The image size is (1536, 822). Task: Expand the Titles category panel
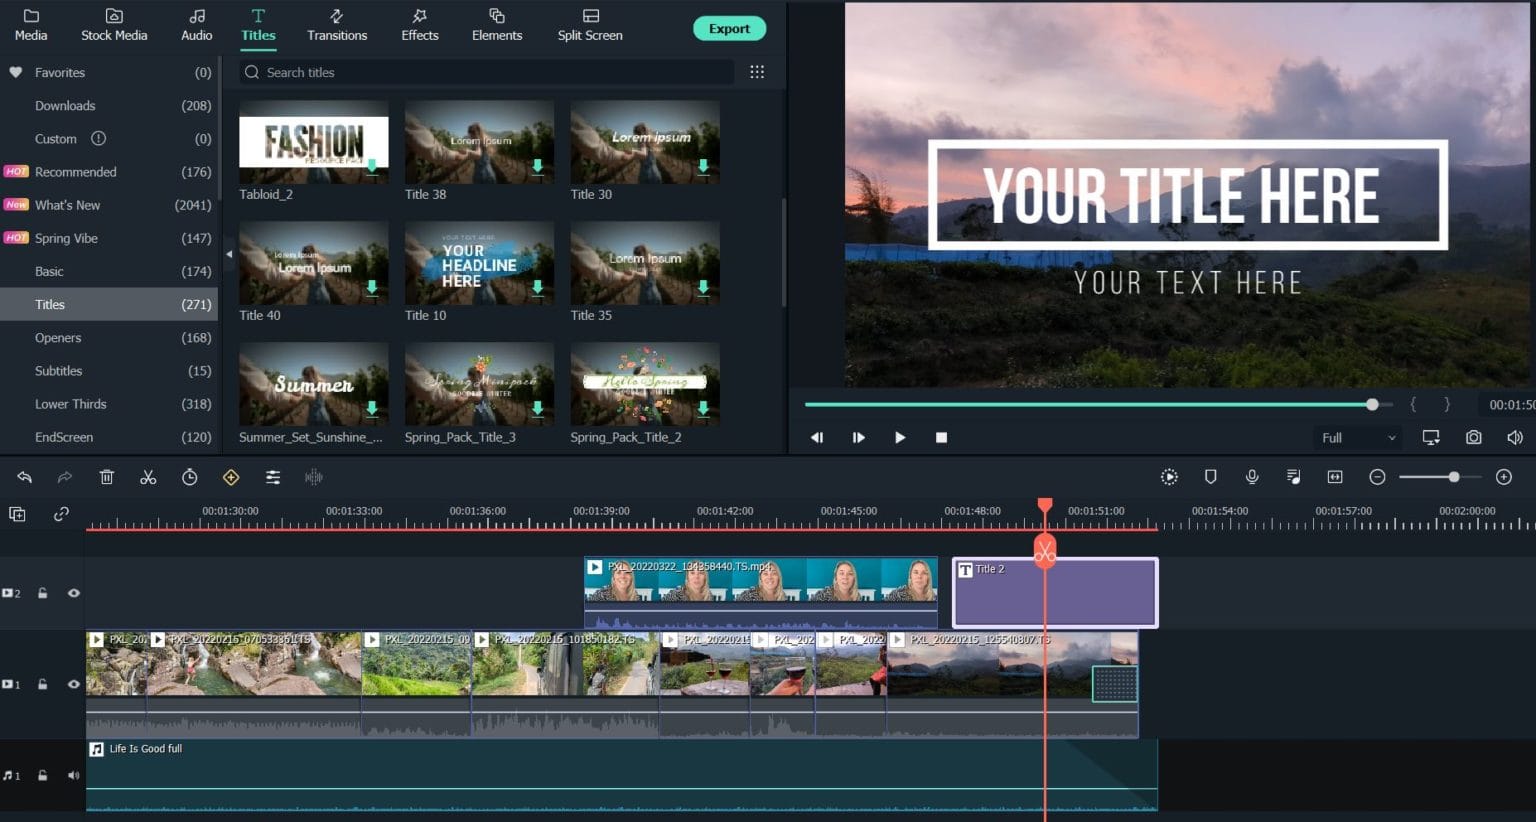[x=49, y=304]
